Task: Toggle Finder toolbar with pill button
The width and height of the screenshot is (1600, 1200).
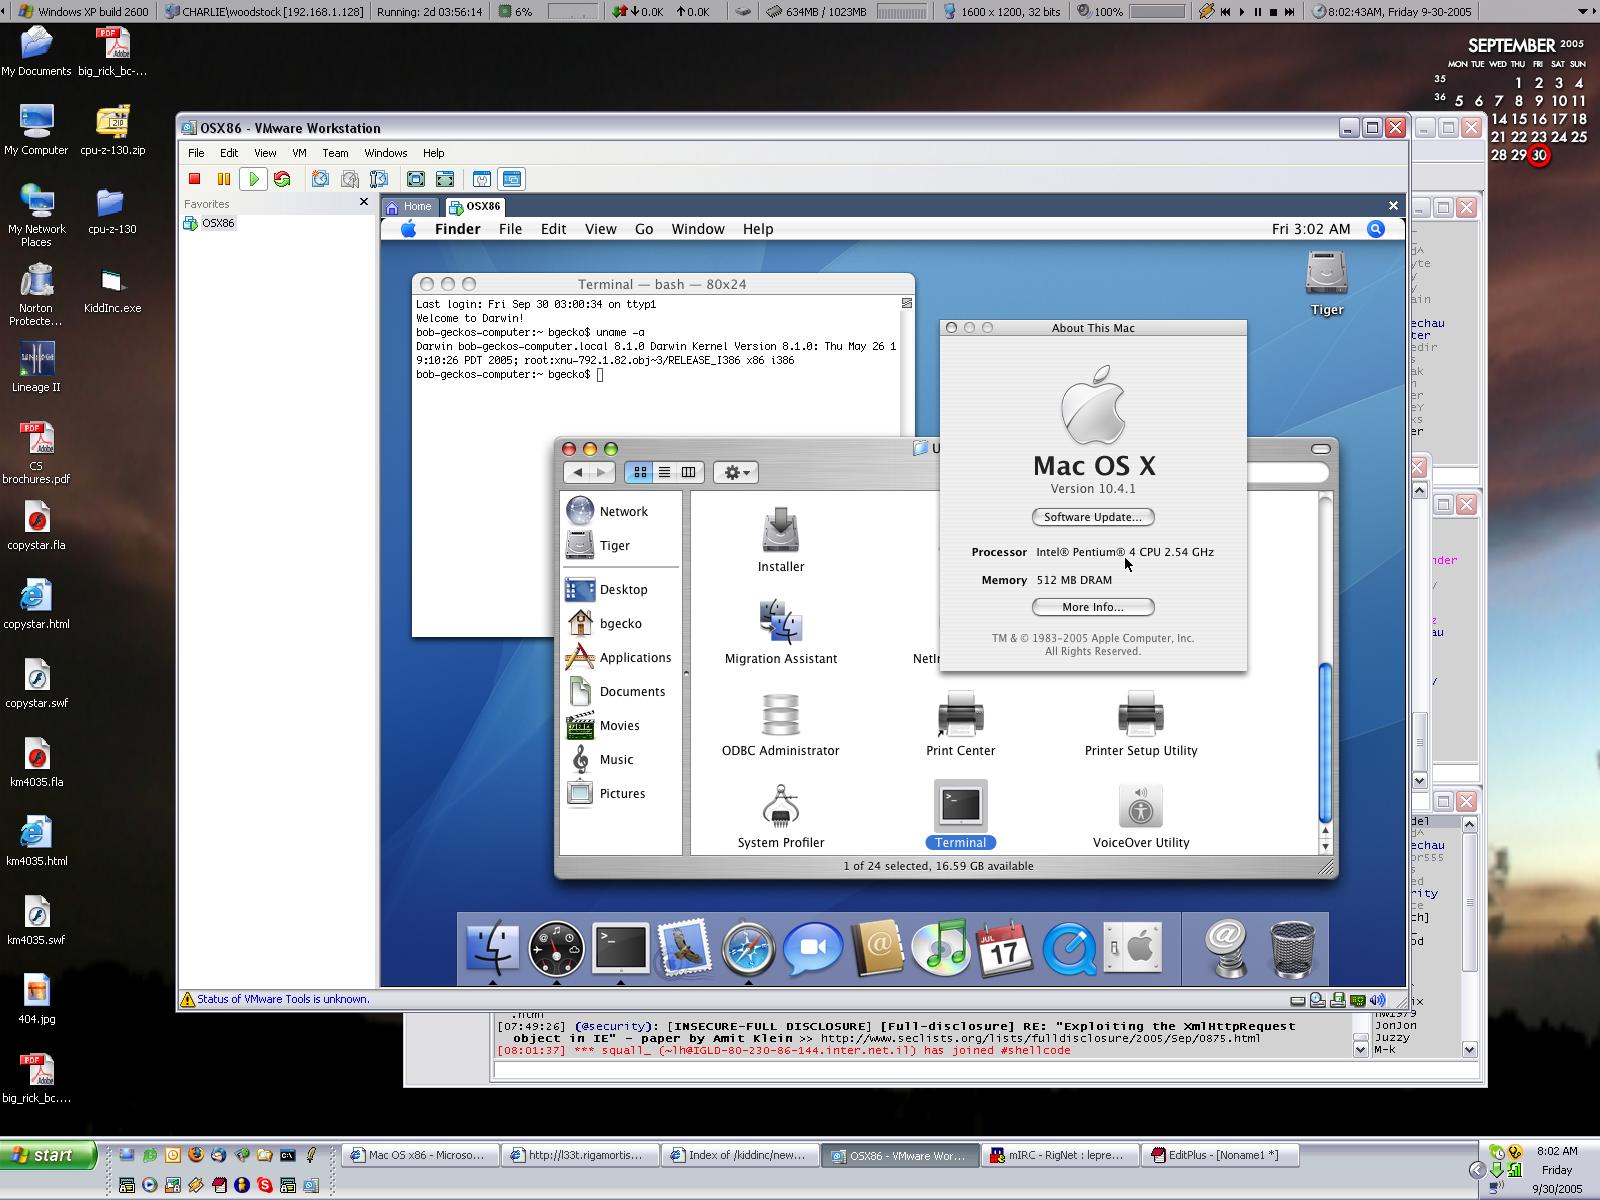Action: pos(1321,449)
